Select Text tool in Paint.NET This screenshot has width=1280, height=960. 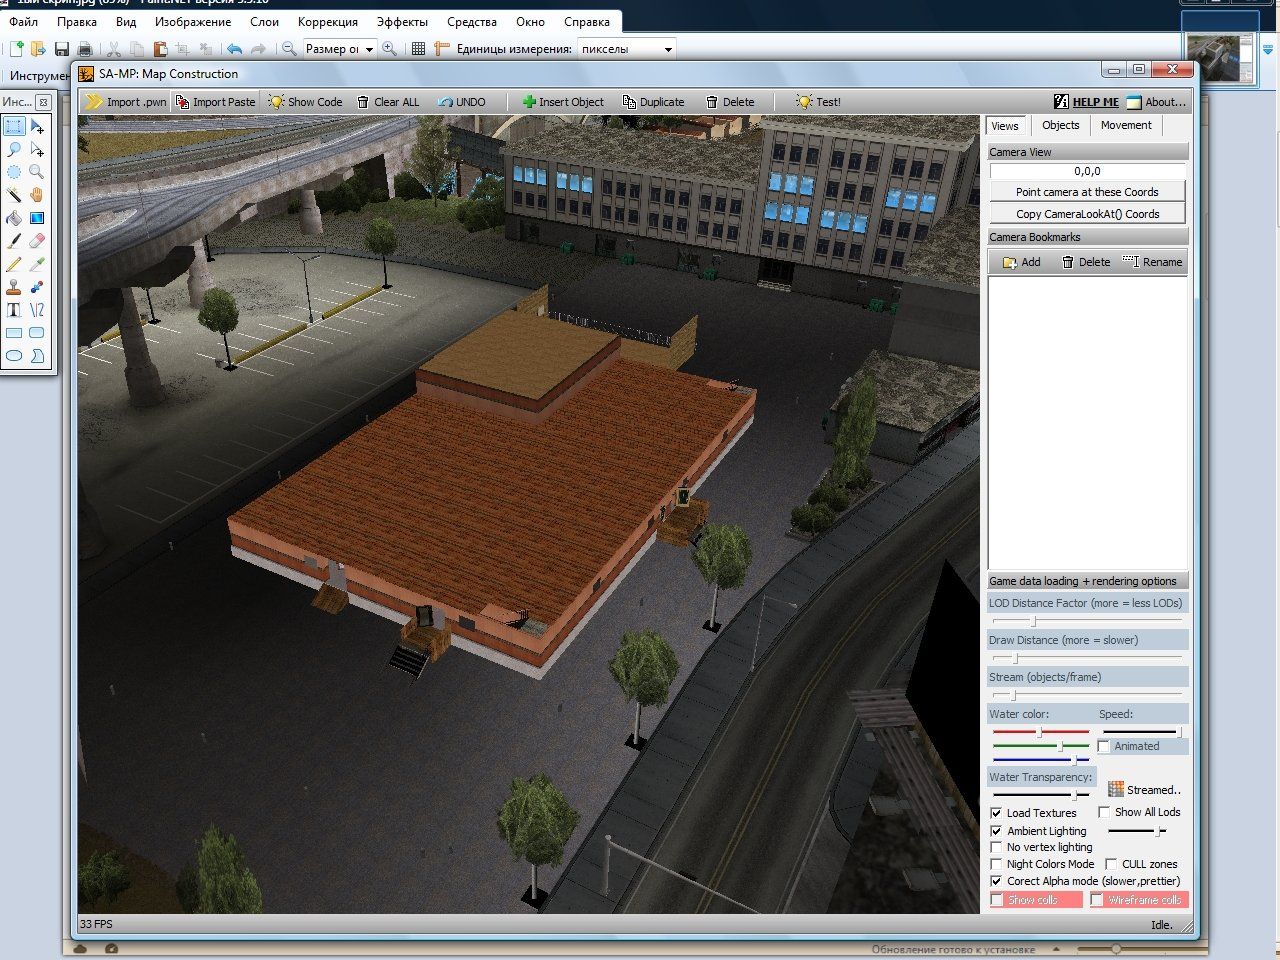point(14,310)
